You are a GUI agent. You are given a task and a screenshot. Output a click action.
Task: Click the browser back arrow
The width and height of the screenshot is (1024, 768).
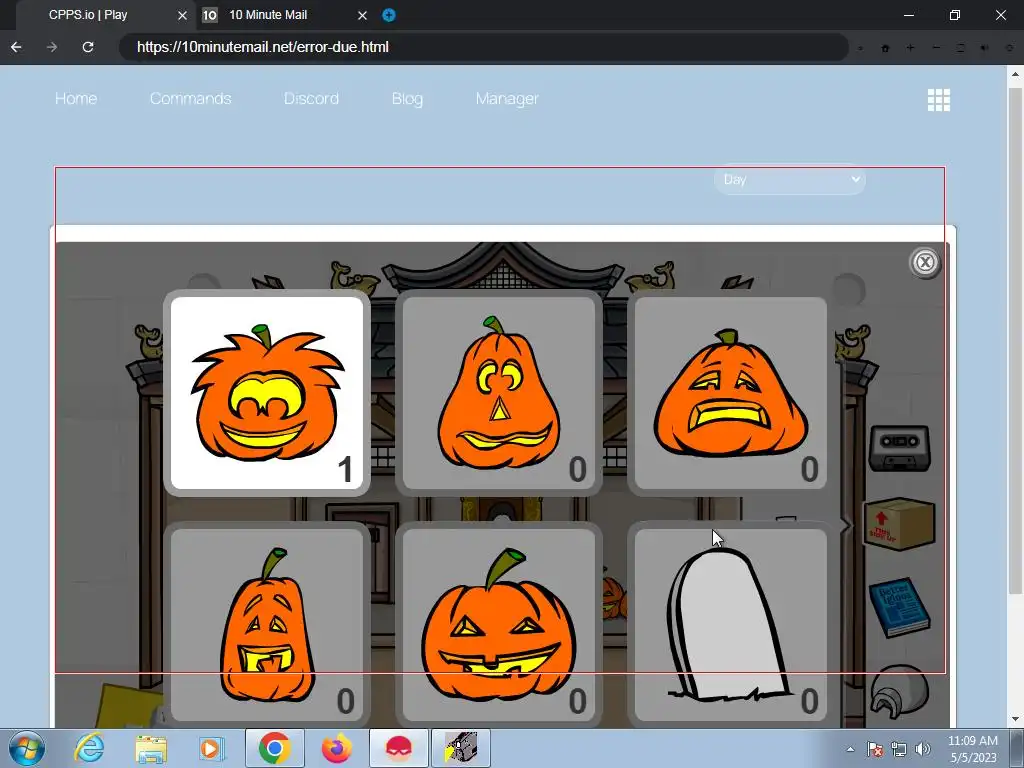(16, 47)
